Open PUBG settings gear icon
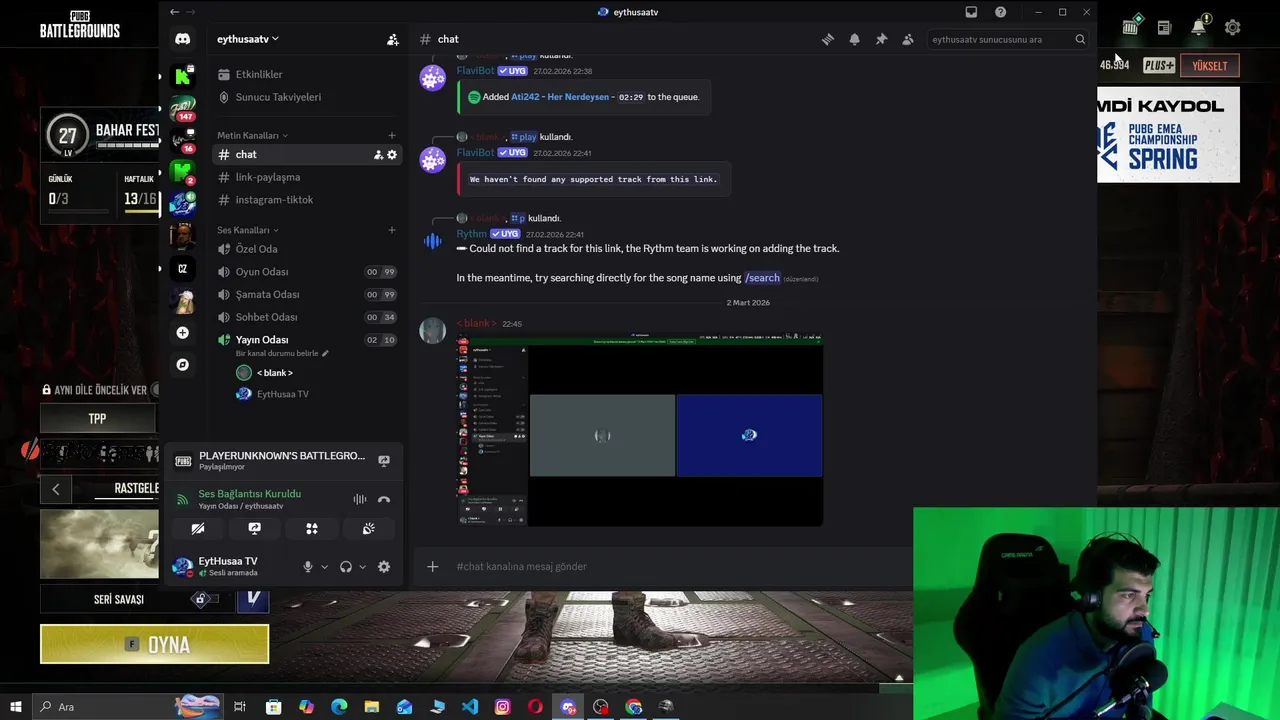This screenshot has height=720, width=1280. point(1233,28)
